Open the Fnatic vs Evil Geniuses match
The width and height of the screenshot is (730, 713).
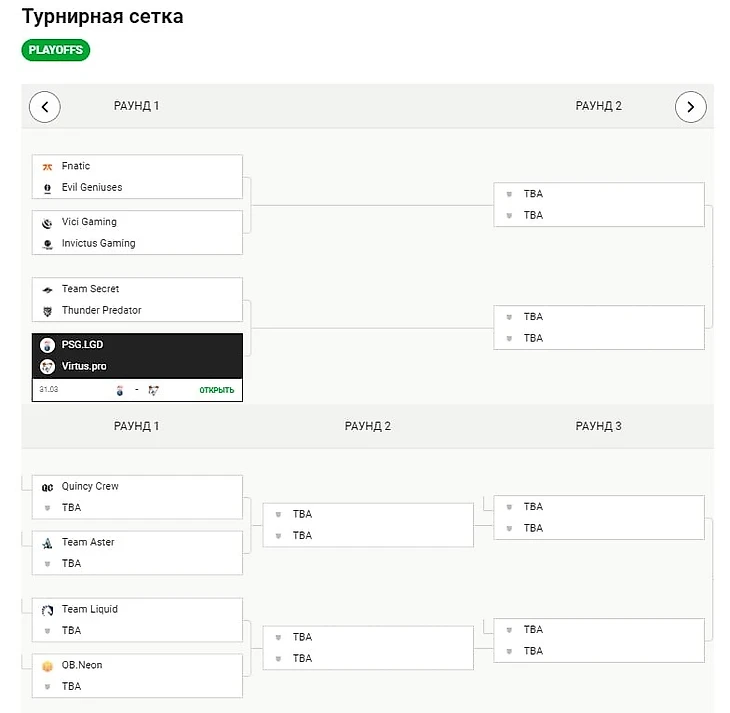pos(137,177)
